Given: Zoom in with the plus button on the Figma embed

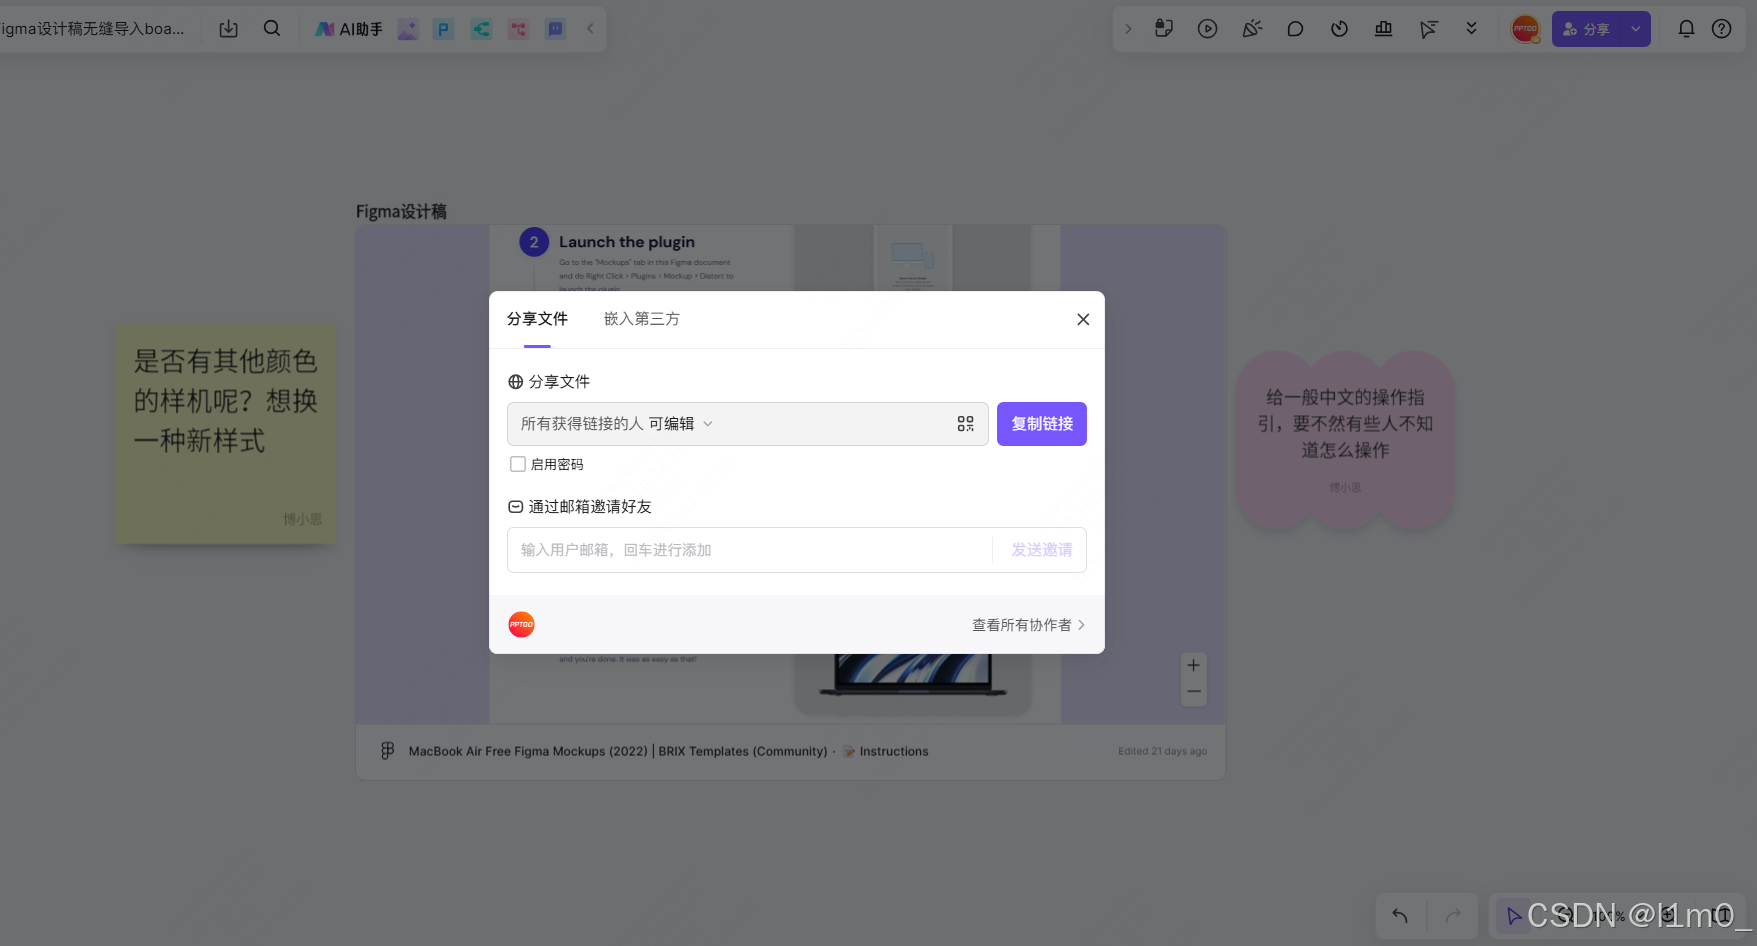Looking at the screenshot, I should pos(1194,665).
